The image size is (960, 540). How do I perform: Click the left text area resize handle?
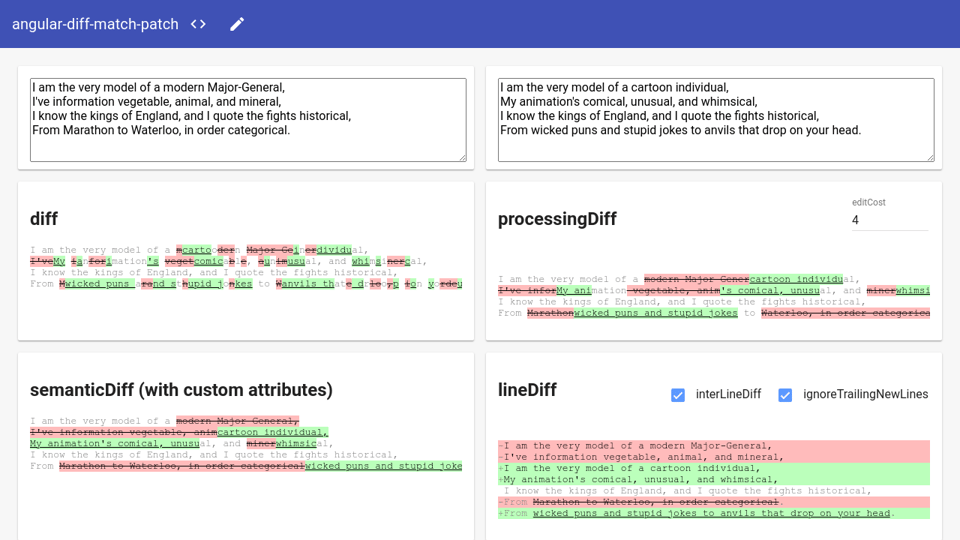point(461,156)
